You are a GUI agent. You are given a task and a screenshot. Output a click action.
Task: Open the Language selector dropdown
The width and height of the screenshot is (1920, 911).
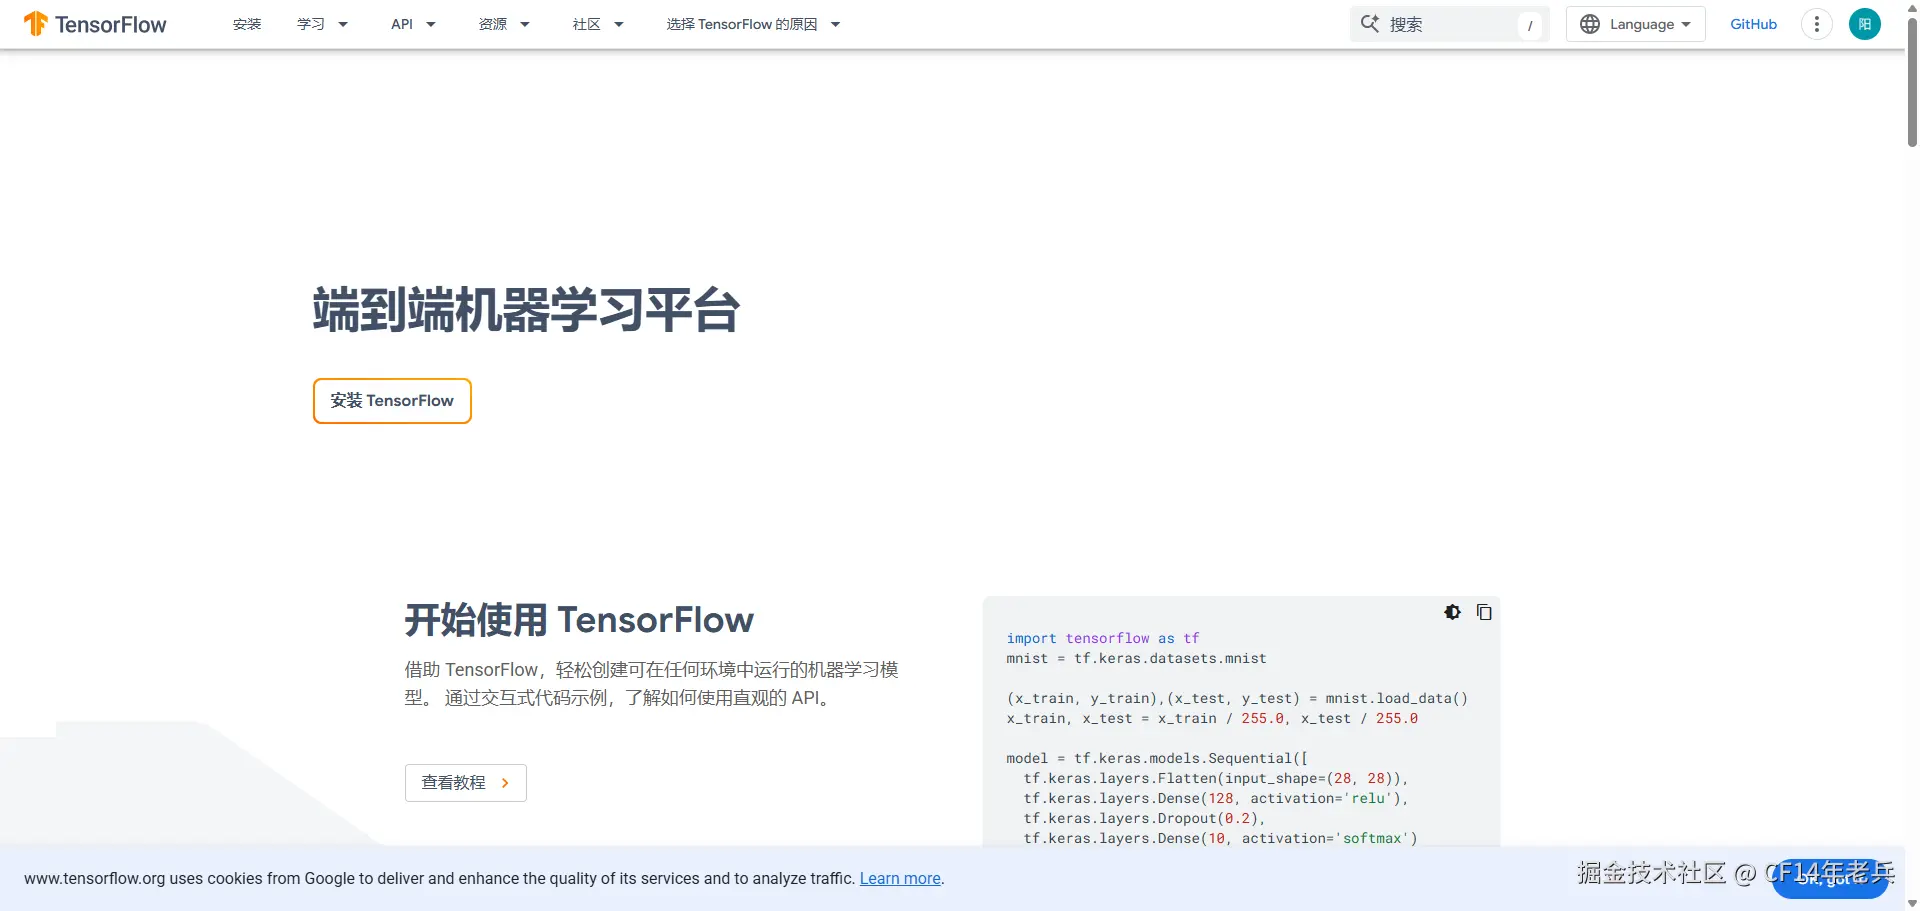point(1636,24)
